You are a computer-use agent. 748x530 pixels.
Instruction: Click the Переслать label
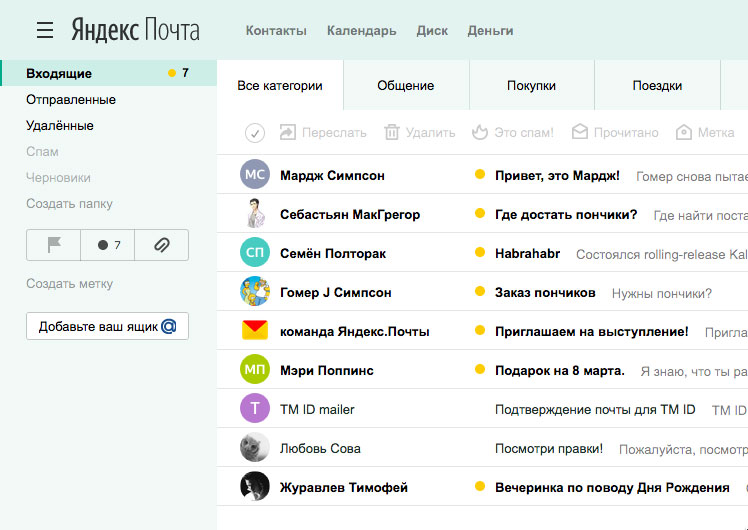coord(334,133)
